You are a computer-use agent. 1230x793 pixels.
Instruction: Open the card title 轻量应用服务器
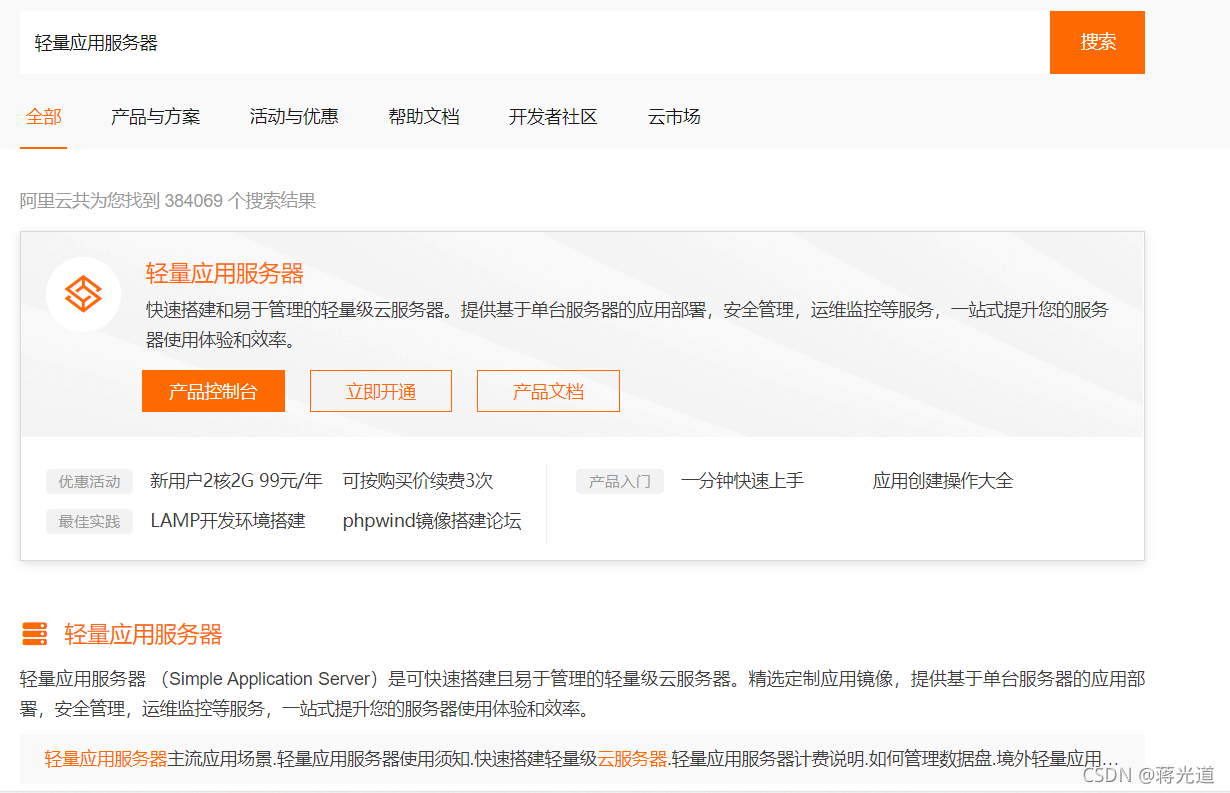225,273
